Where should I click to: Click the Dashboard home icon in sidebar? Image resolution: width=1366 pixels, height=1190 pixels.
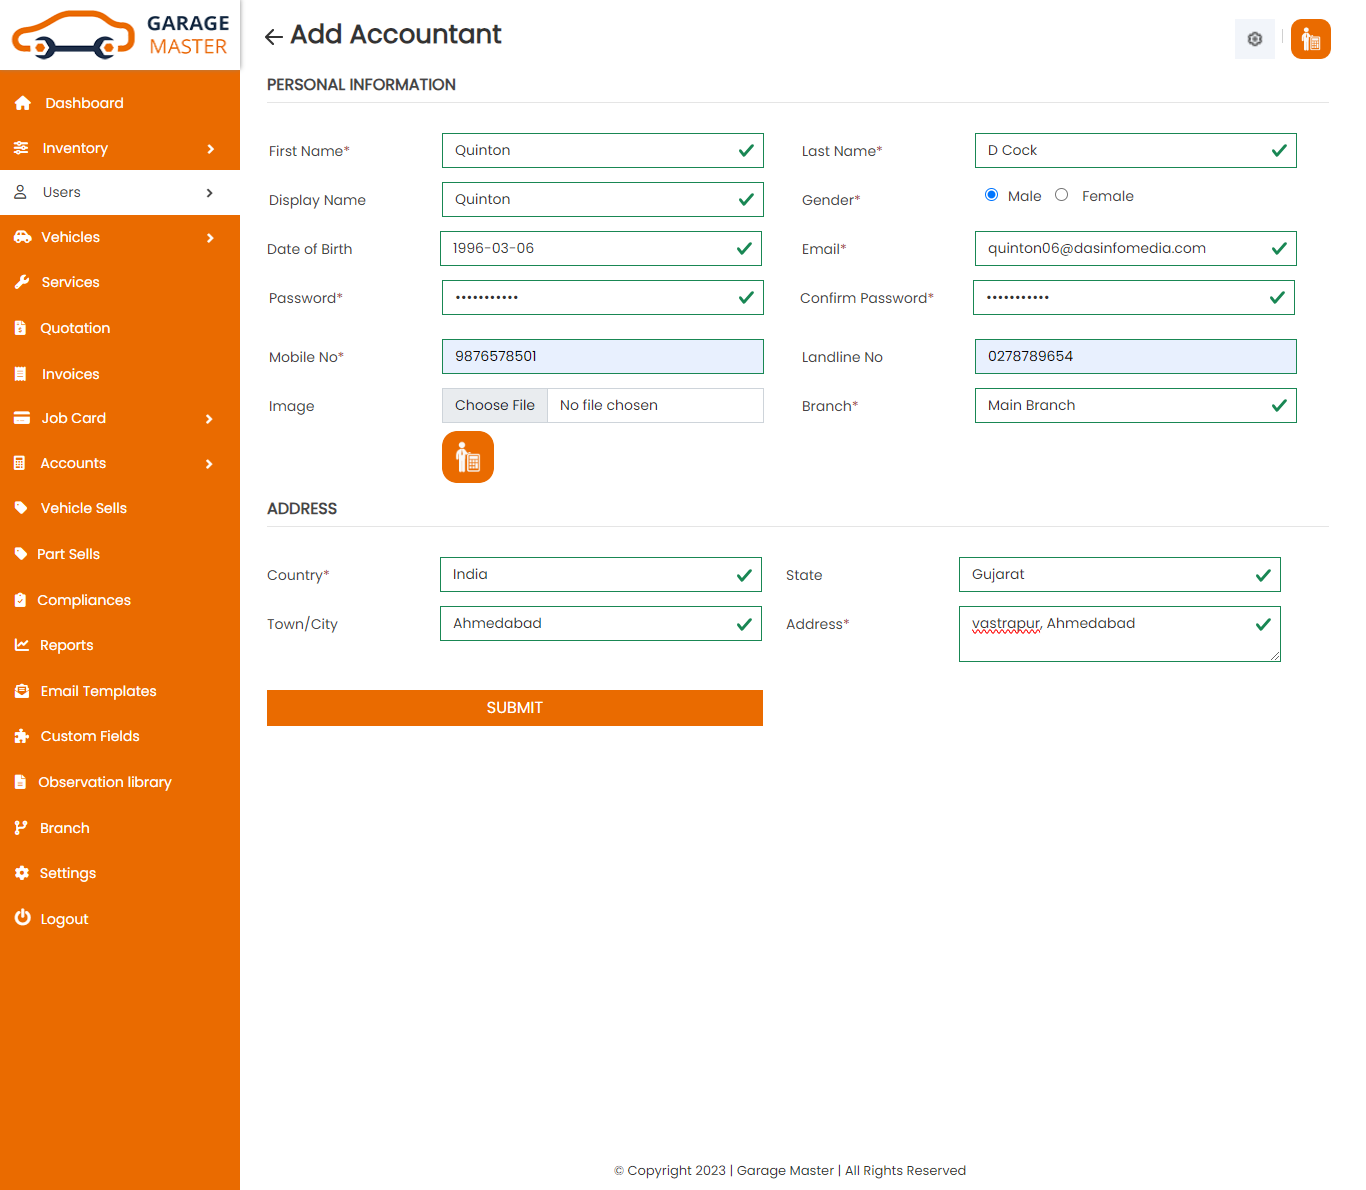coord(23,103)
